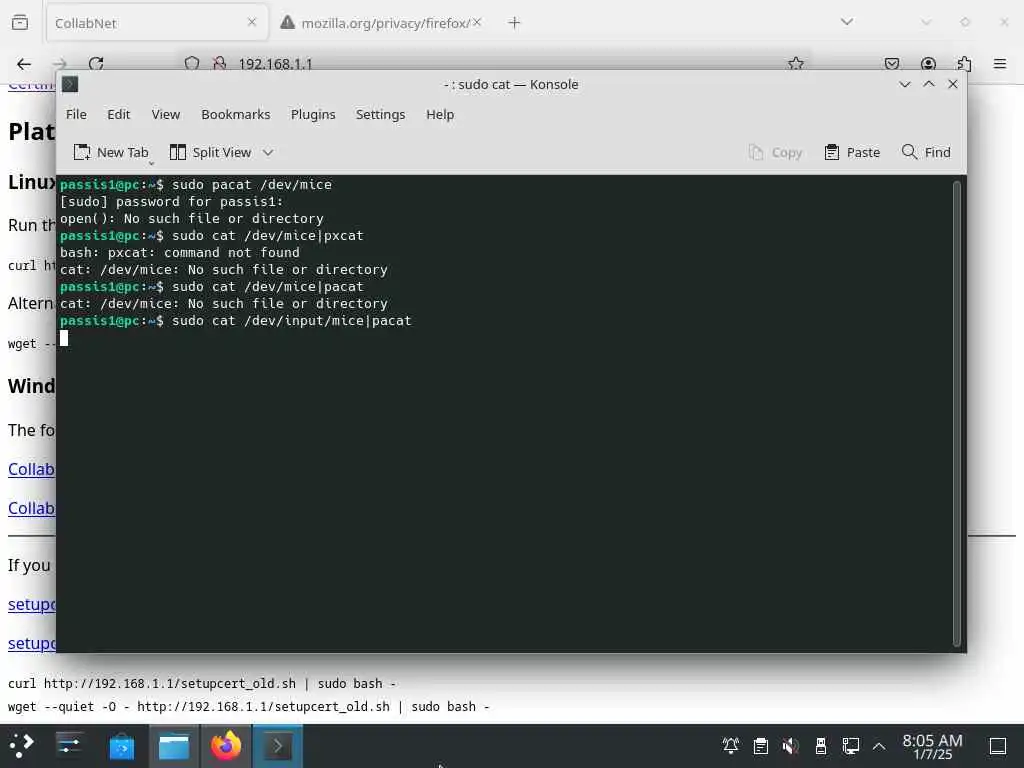Expand the Split View dropdown arrow

(268, 153)
